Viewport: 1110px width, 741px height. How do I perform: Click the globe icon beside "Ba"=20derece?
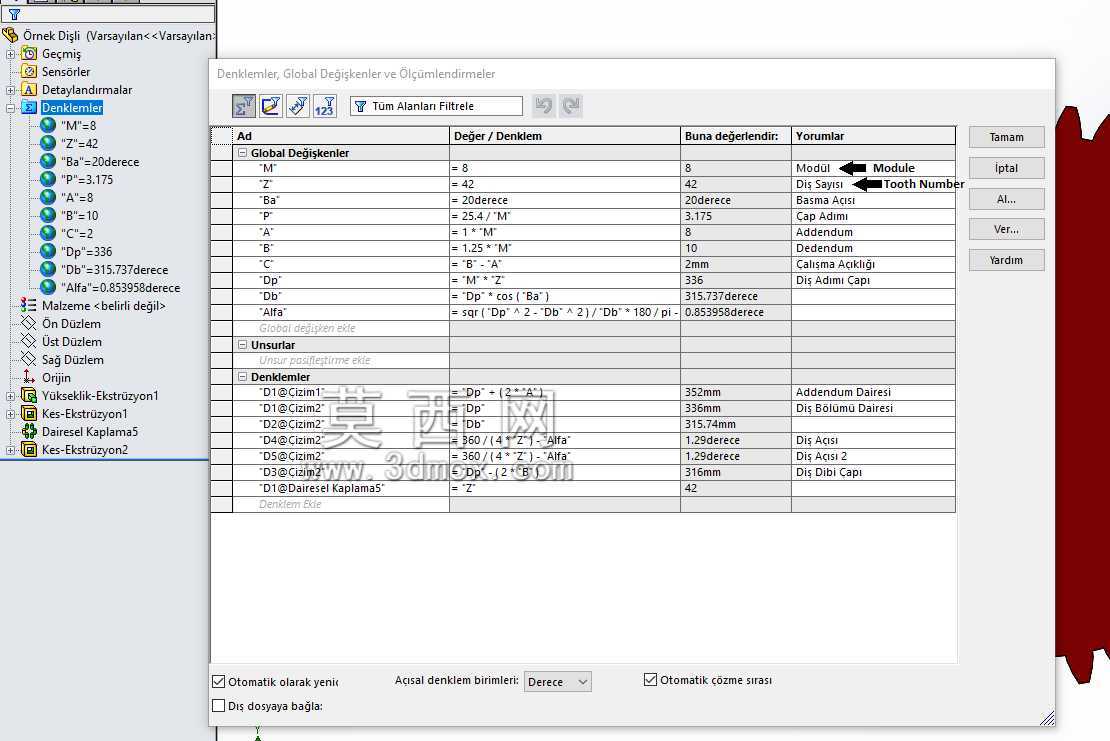tap(48, 161)
